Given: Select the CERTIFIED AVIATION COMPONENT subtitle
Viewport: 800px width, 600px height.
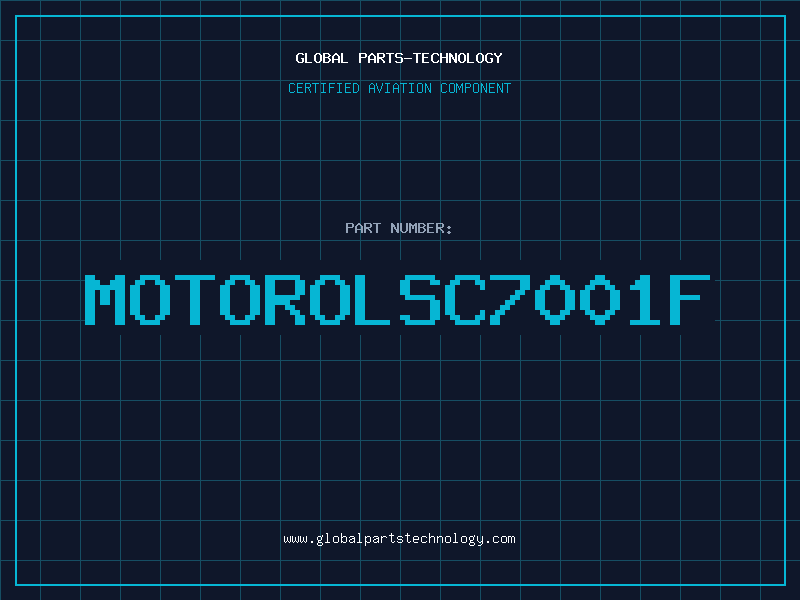Looking at the screenshot, I should 399,88.
